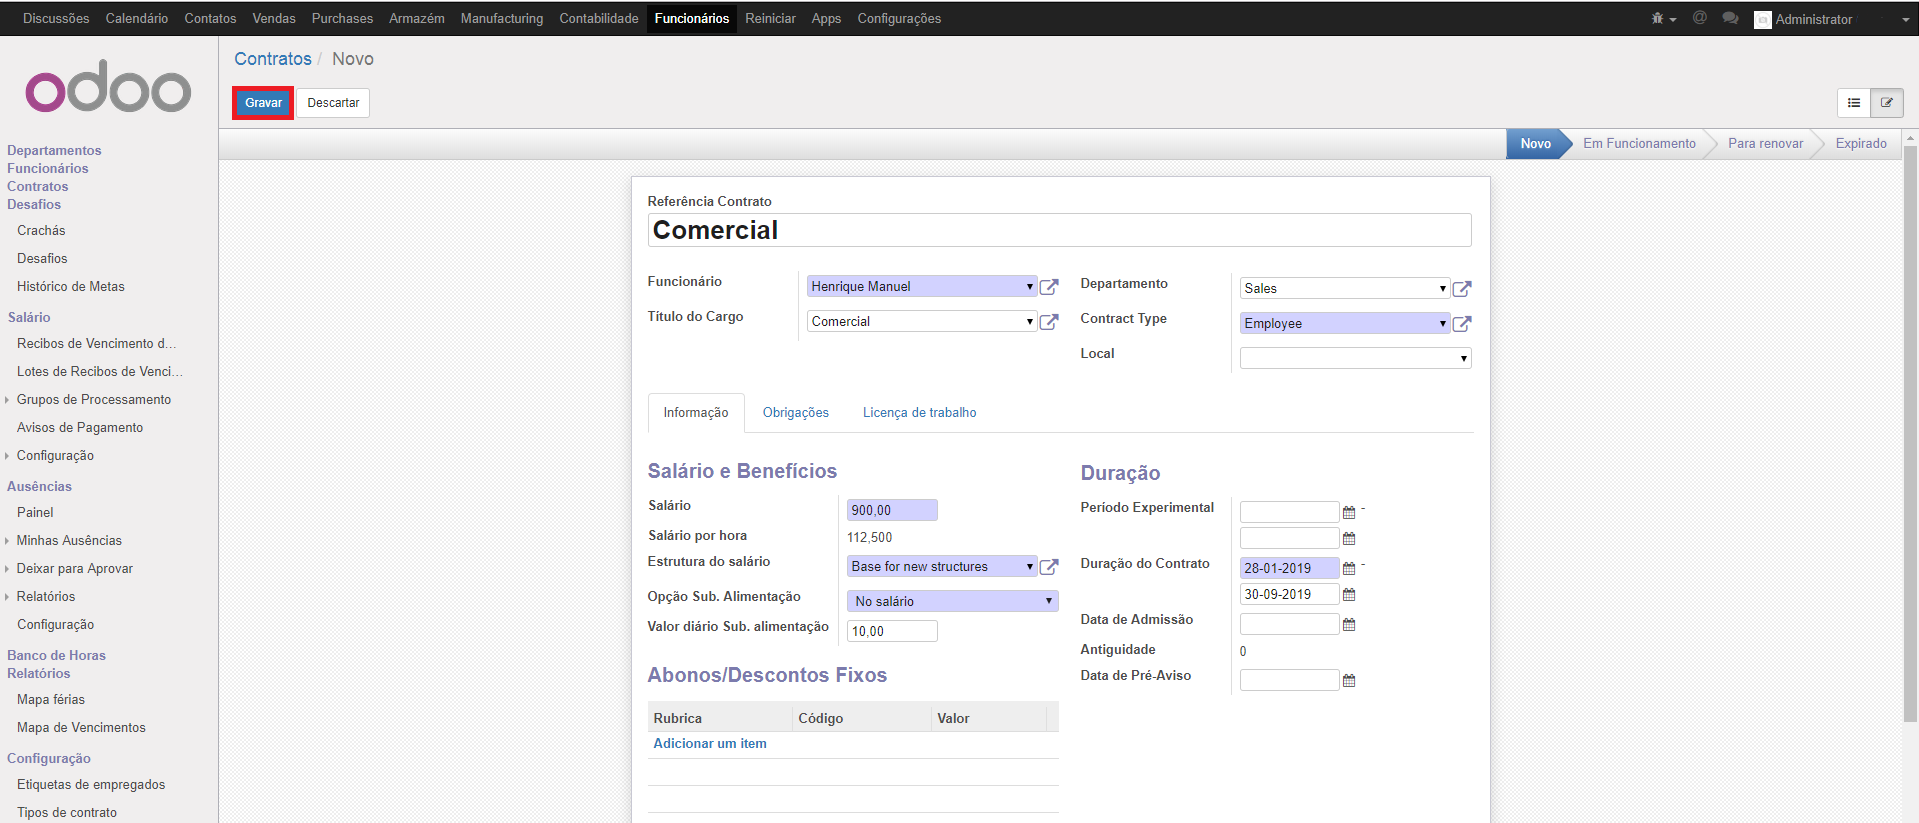Click the Gravar button
Screen dimensions: 1919x823
(x=263, y=103)
